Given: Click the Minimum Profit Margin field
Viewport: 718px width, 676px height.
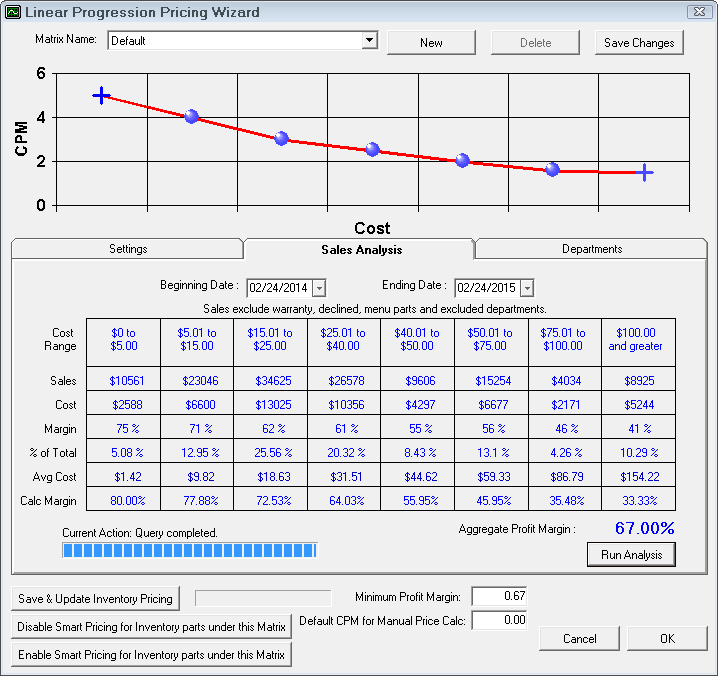Looking at the screenshot, I should pos(498,597).
